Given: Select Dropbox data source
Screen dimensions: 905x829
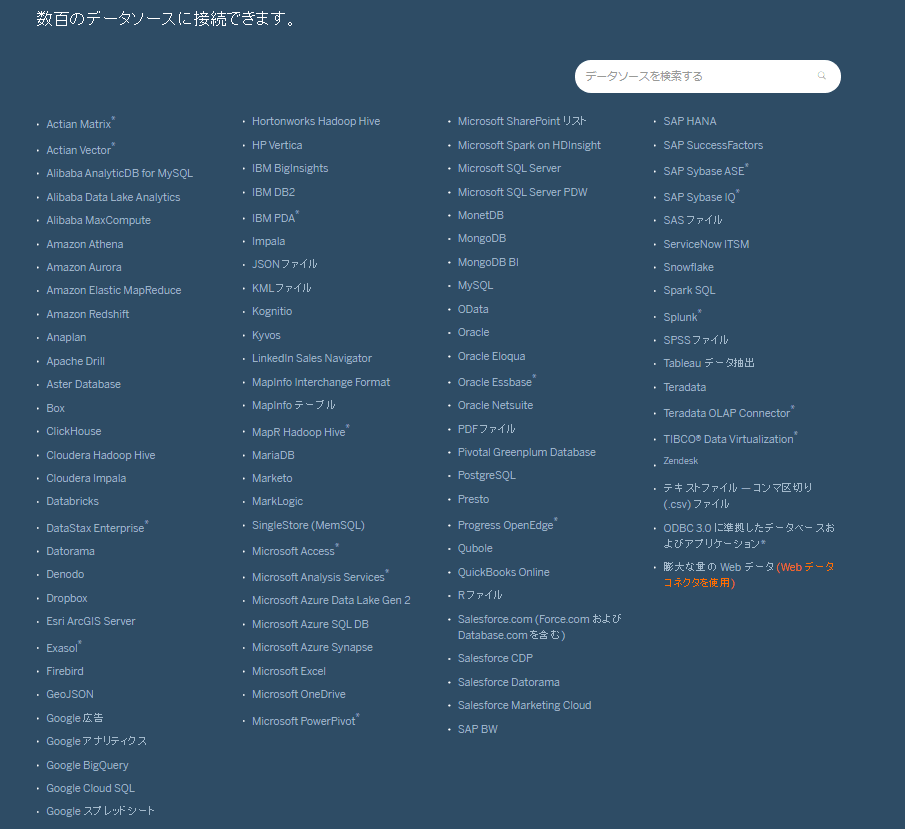Looking at the screenshot, I should coord(67,598).
